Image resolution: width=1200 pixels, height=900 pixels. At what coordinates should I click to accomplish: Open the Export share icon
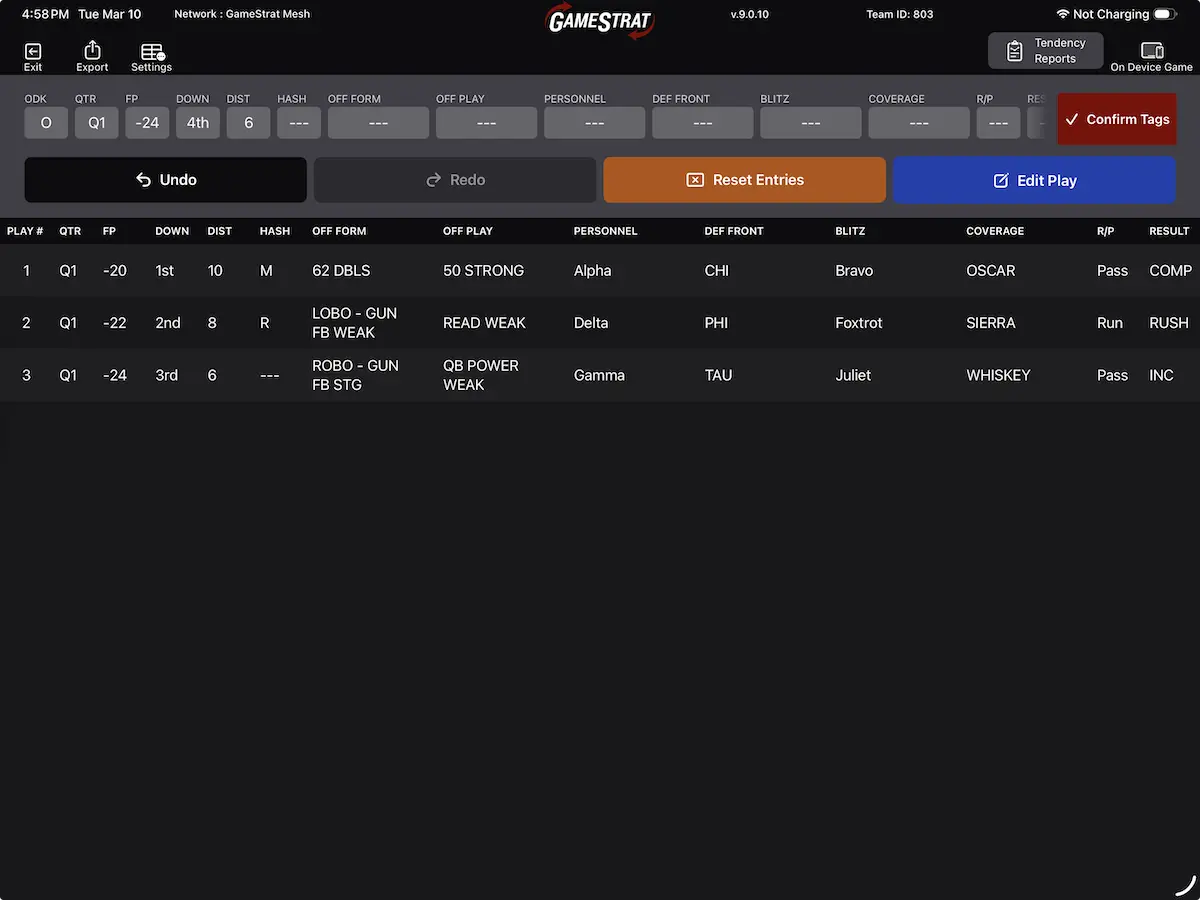tap(92, 56)
